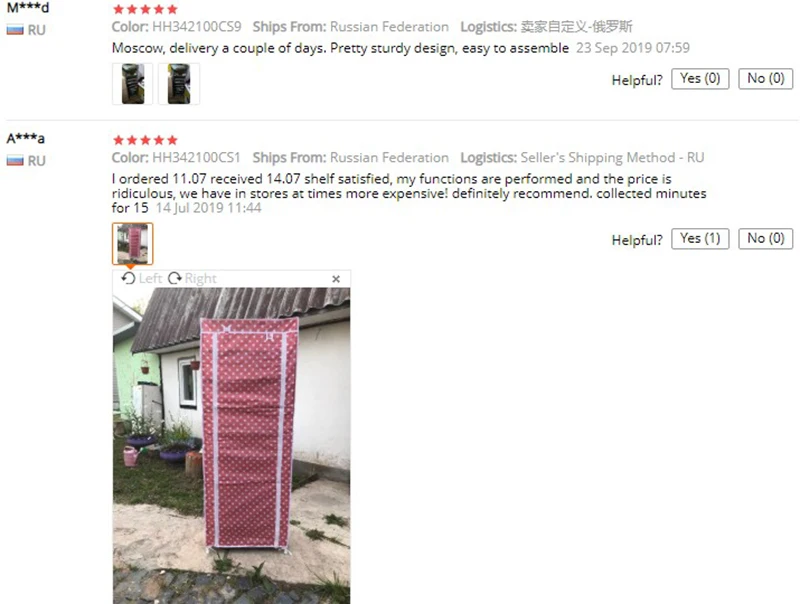
Task: Vote No (0) on A***a's review
Action: 766,239
